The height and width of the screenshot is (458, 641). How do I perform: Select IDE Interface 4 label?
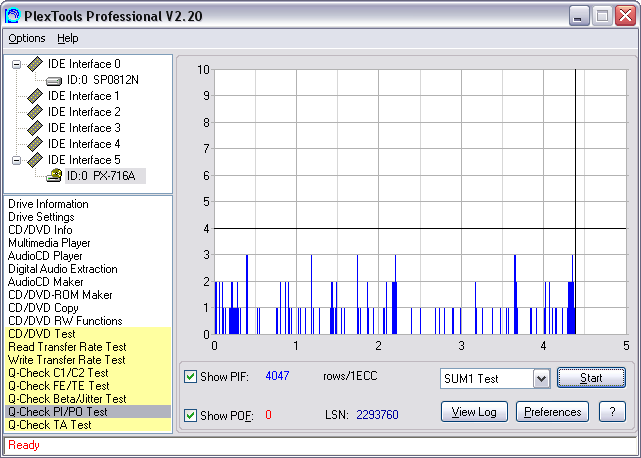point(84,144)
